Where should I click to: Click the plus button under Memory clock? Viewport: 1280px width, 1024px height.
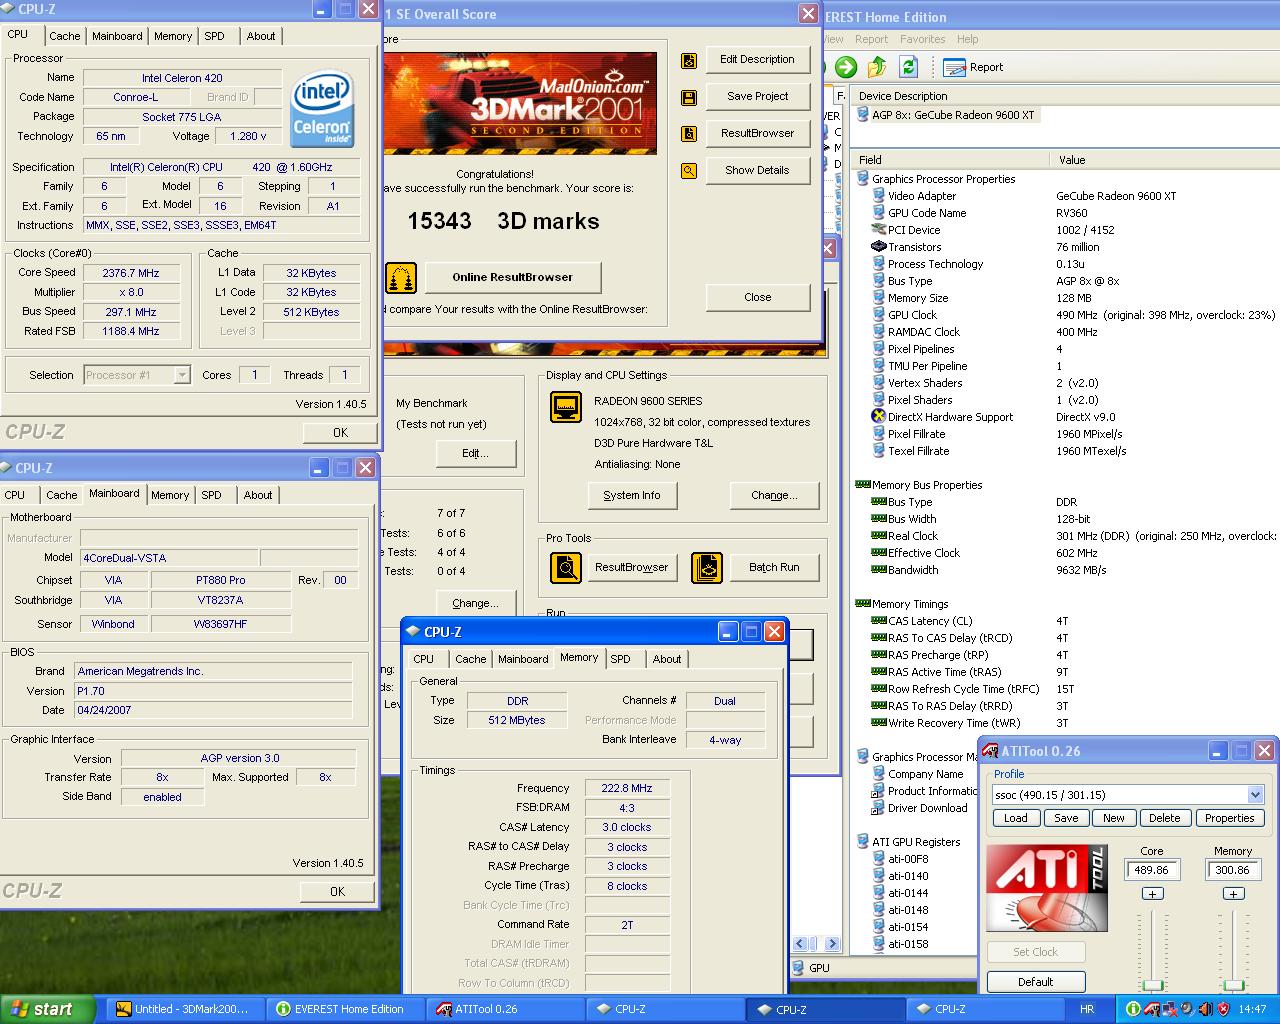[1233, 894]
